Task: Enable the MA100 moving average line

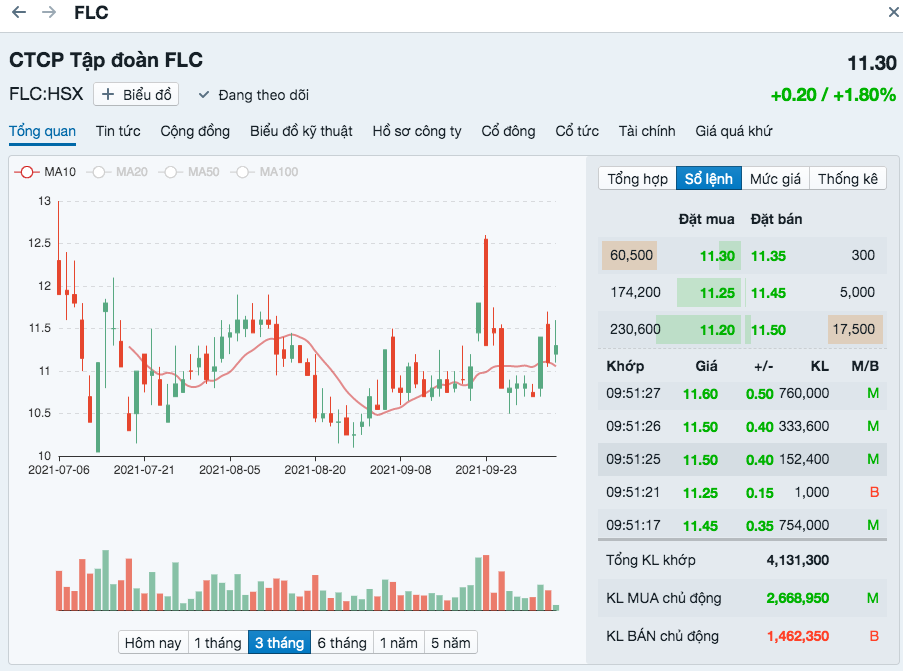Action: (x=264, y=172)
